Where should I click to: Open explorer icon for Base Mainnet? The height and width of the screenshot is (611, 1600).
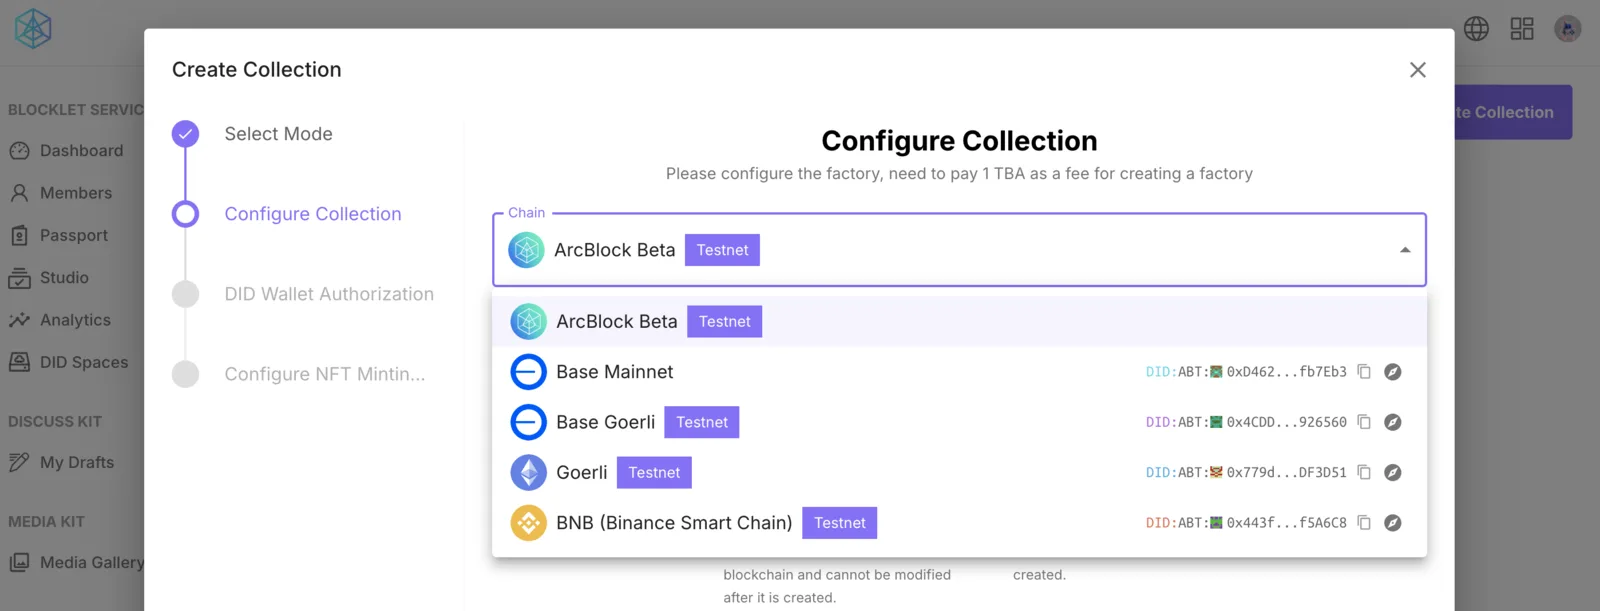(1392, 372)
